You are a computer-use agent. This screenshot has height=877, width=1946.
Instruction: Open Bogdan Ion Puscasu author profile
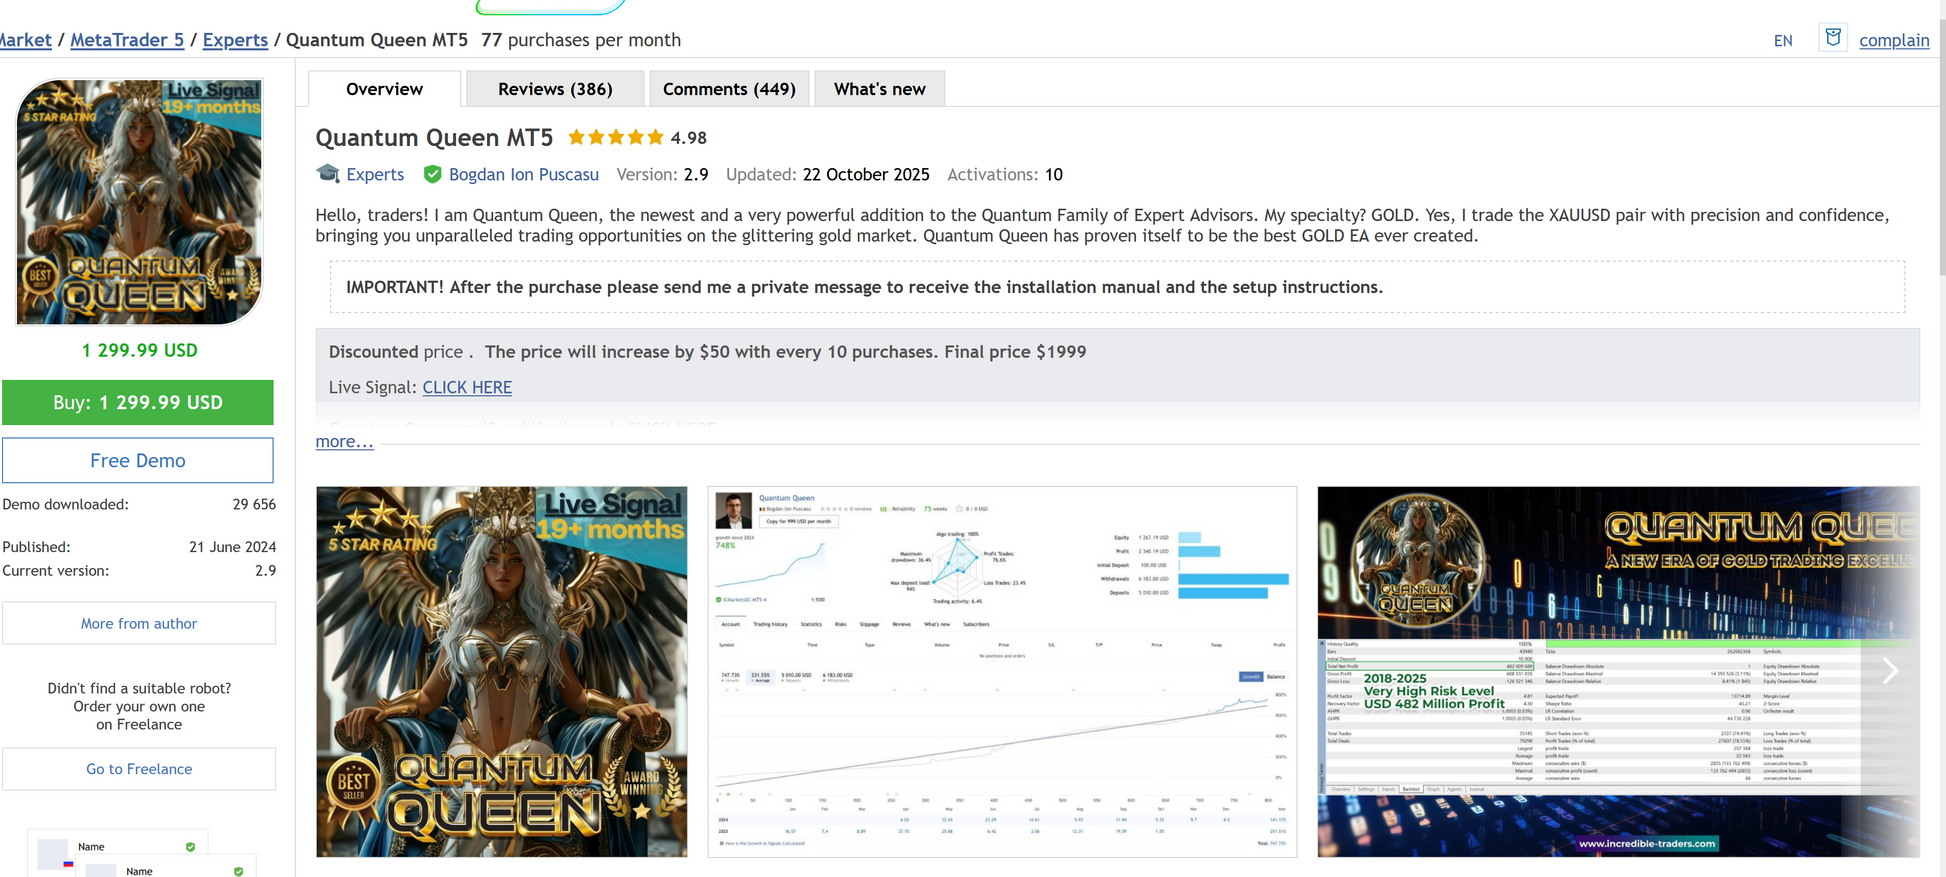pos(523,174)
